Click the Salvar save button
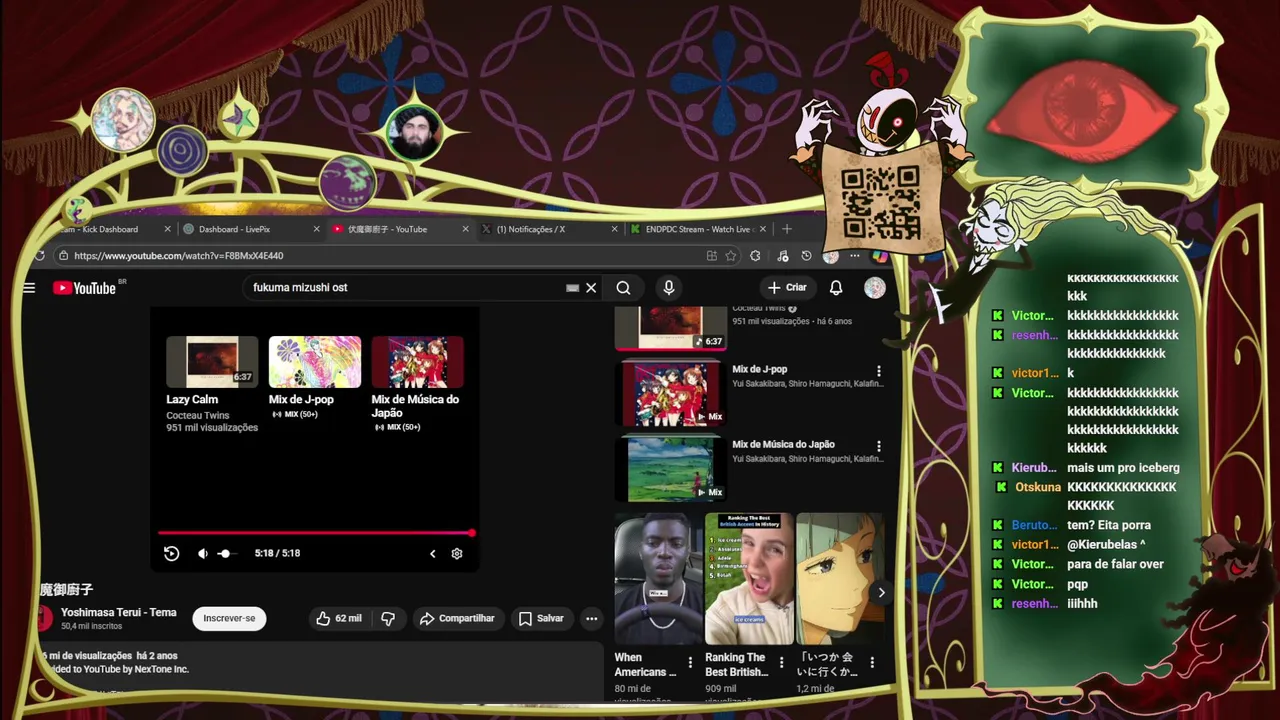1280x720 pixels. [541, 618]
